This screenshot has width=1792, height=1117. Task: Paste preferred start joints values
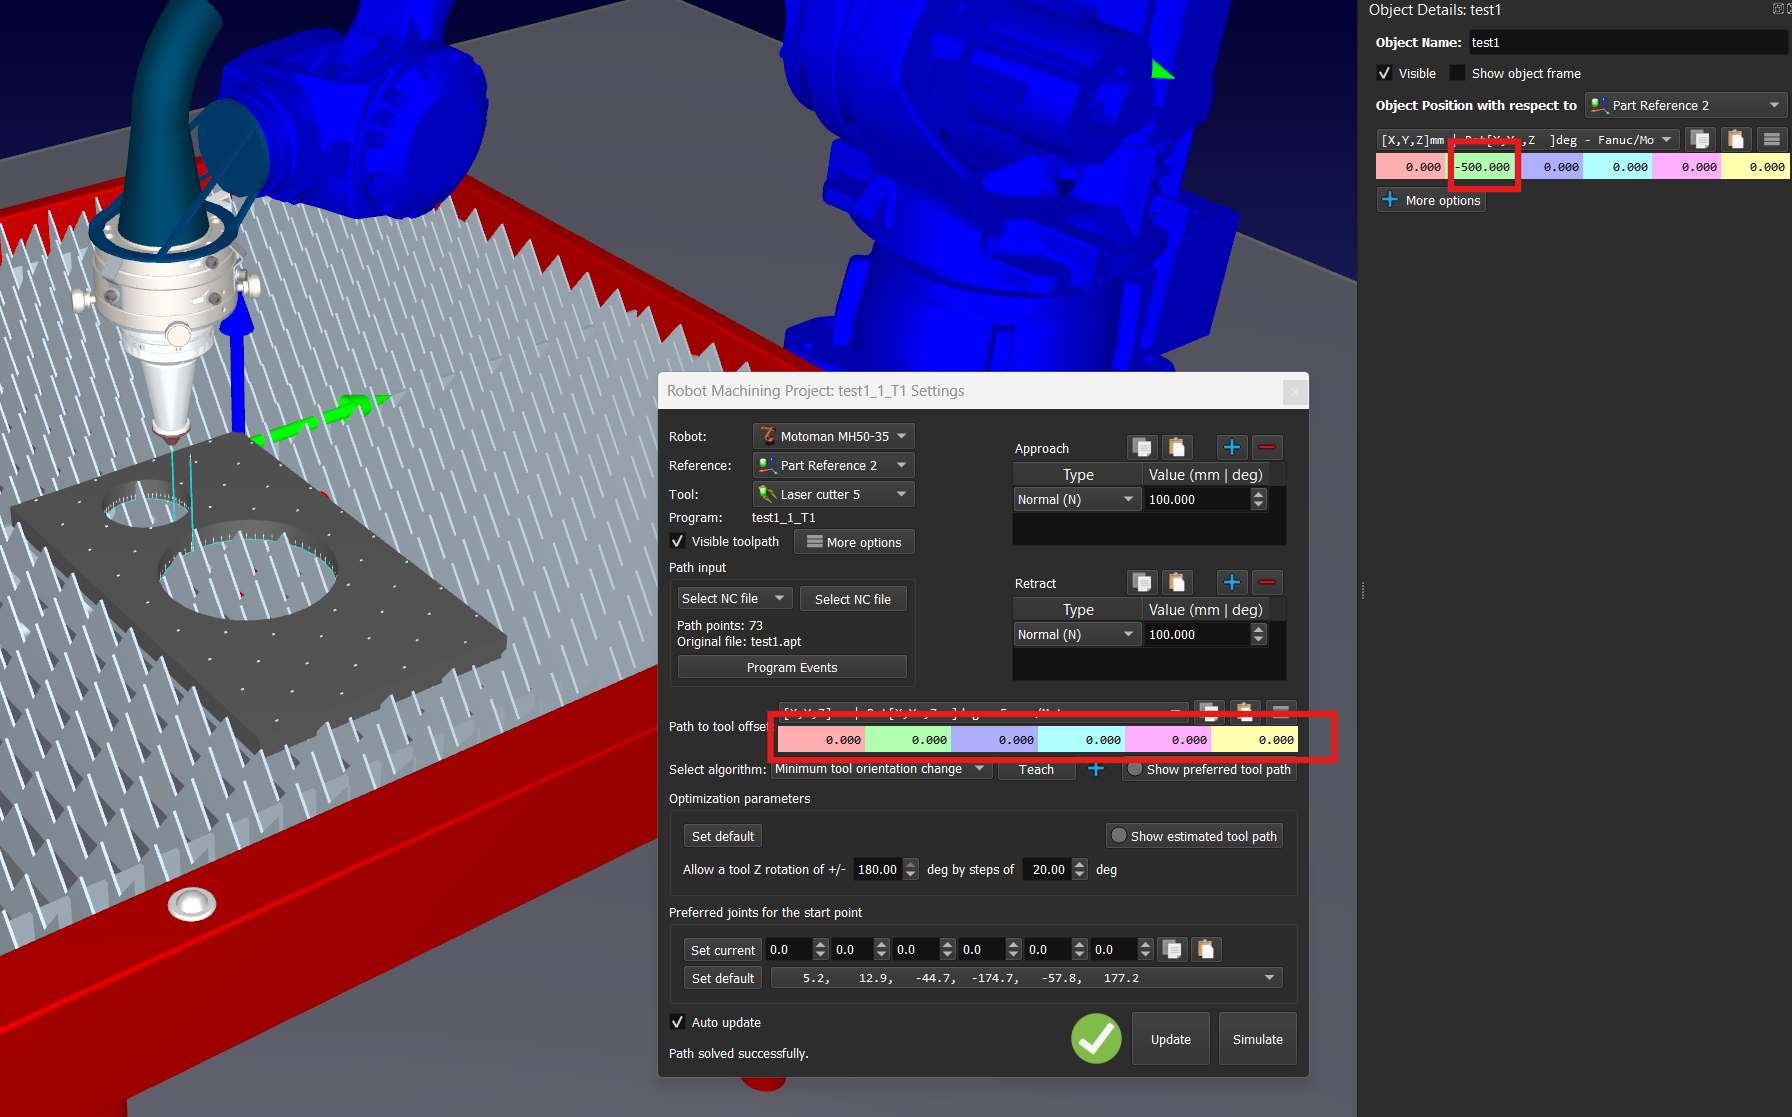point(1206,949)
